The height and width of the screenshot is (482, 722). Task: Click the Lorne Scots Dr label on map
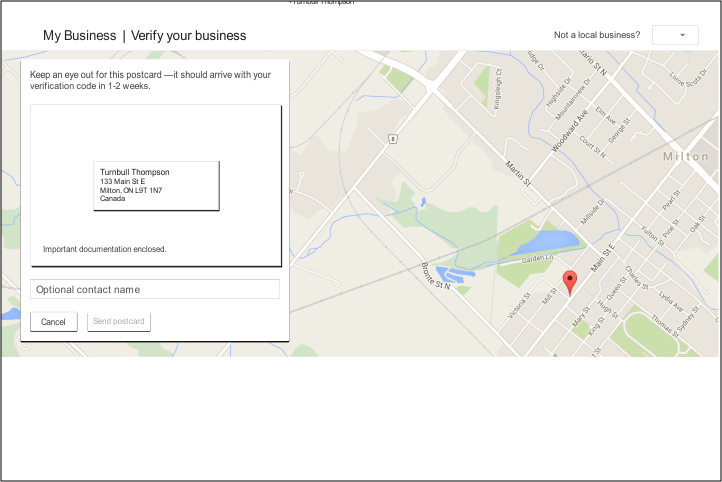[x=688, y=78]
